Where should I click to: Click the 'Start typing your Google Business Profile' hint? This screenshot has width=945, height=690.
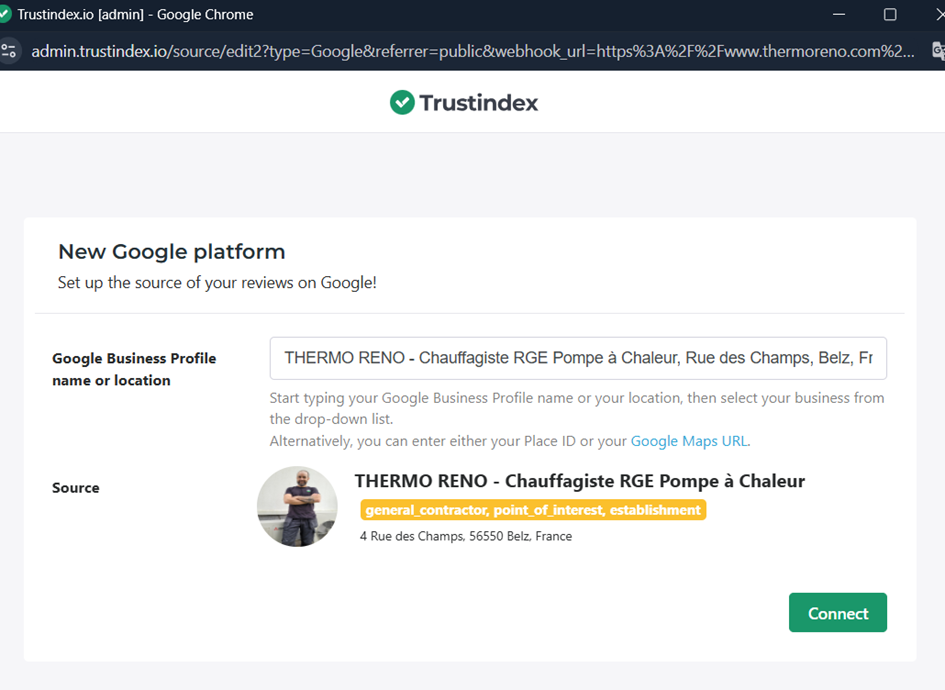click(x=577, y=408)
